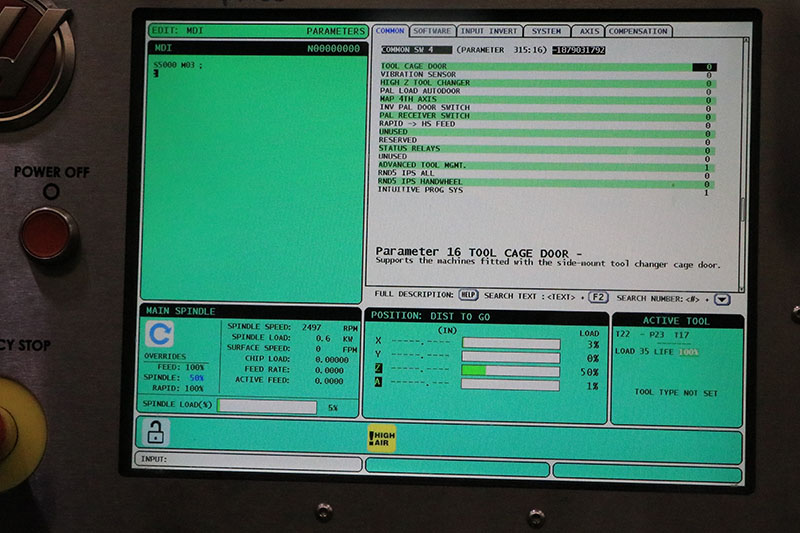Click the A axis load bar
Image resolution: width=800 pixels, height=533 pixels.
[510, 385]
